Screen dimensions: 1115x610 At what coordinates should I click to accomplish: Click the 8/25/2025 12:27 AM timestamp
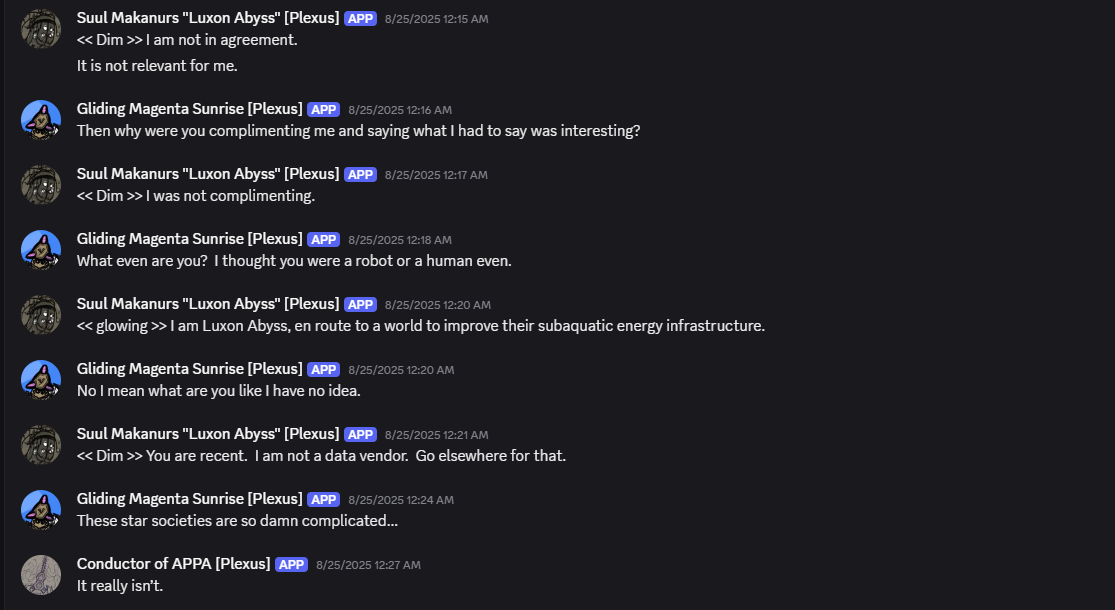coord(368,565)
